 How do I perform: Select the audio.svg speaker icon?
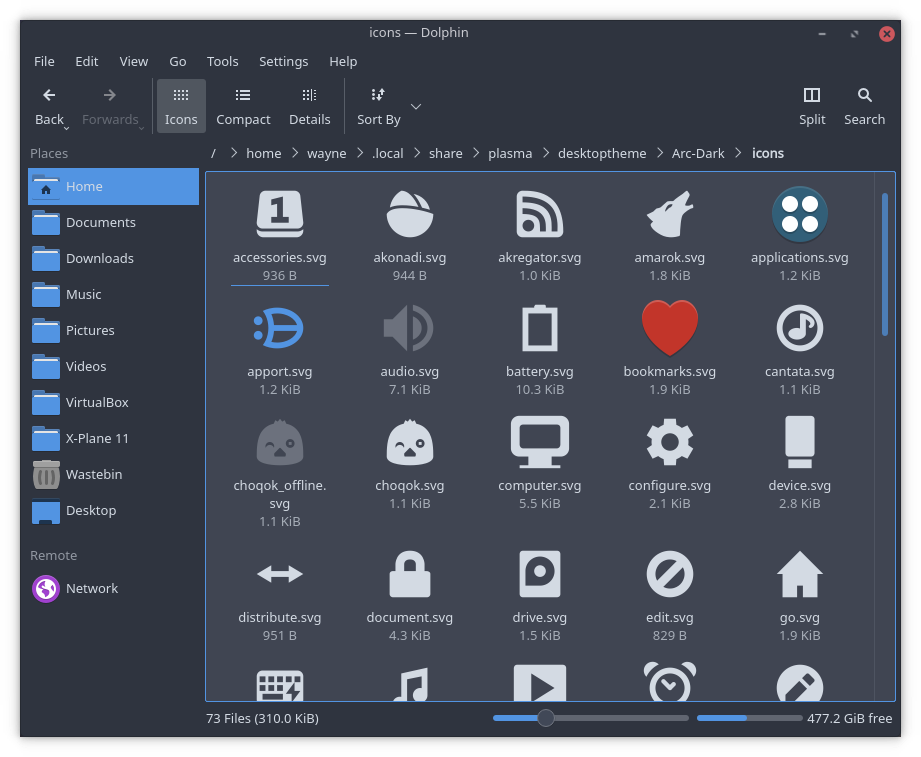[x=409, y=328]
